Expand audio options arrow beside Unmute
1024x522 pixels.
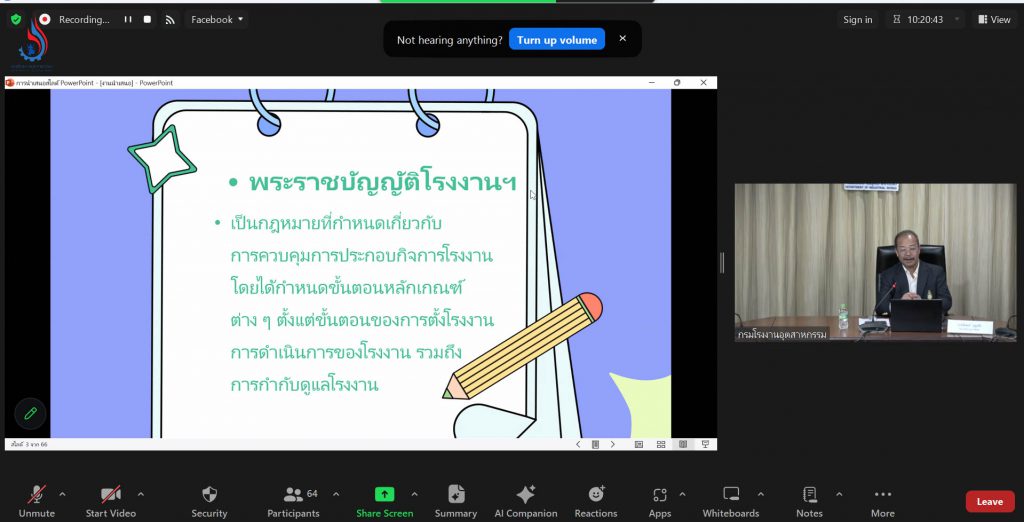click(63, 495)
